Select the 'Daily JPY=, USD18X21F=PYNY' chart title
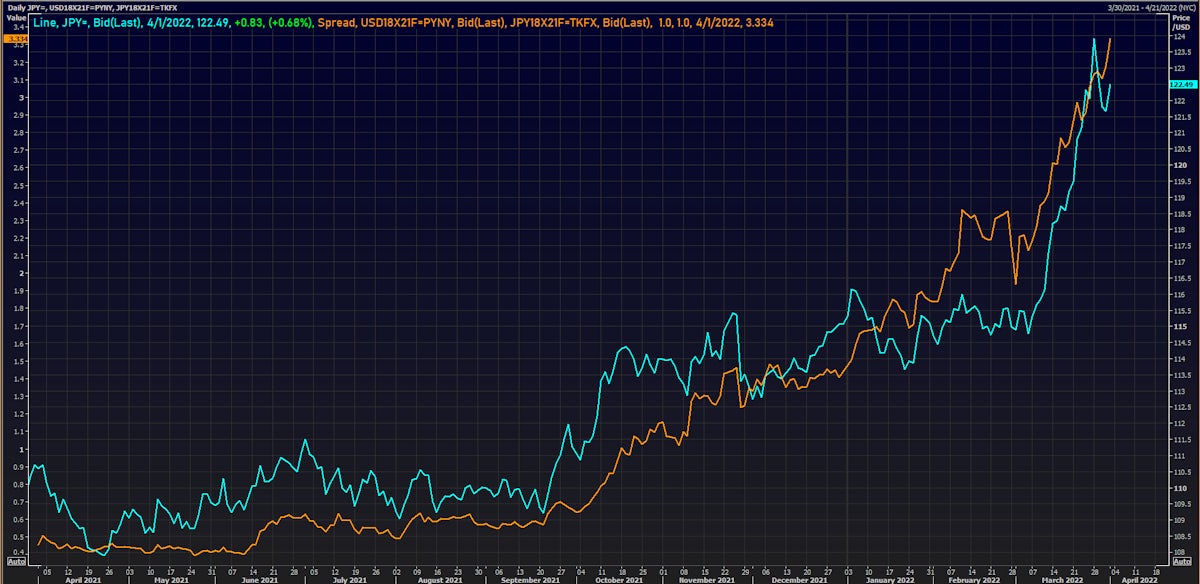Screen dimensions: 1200x584 click(92, 8)
